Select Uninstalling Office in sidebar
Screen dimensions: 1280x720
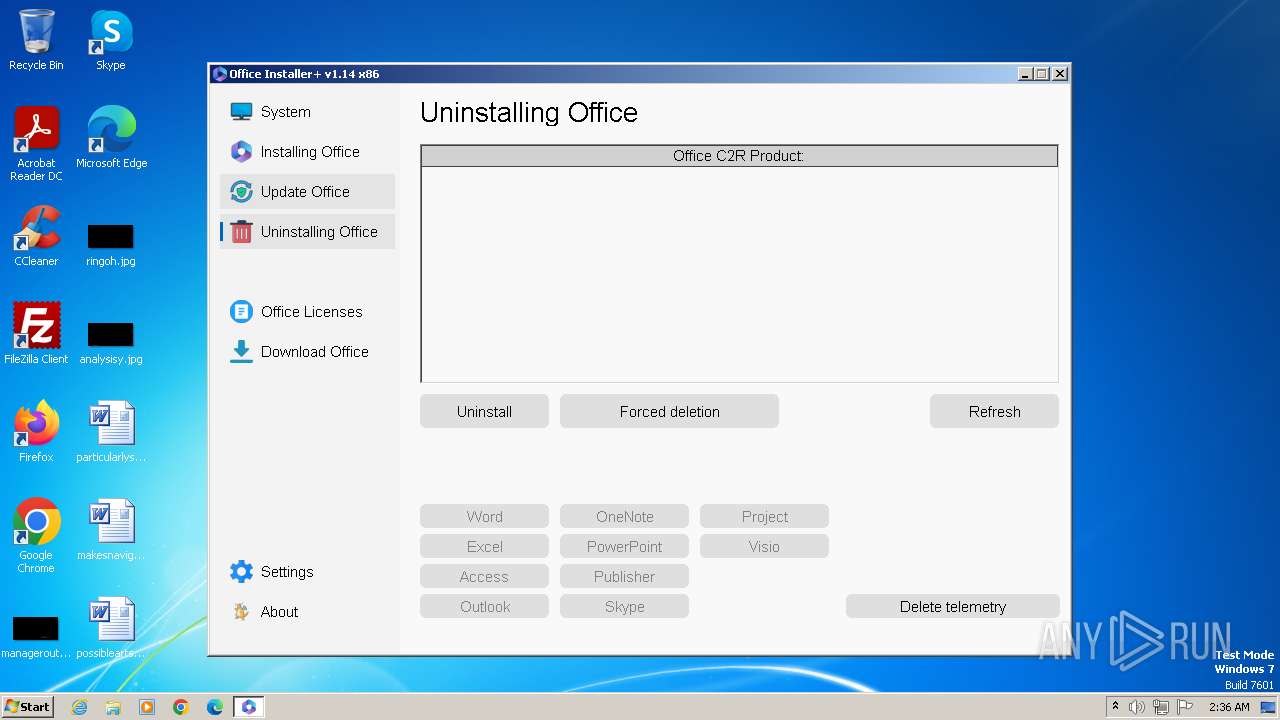pos(307,232)
